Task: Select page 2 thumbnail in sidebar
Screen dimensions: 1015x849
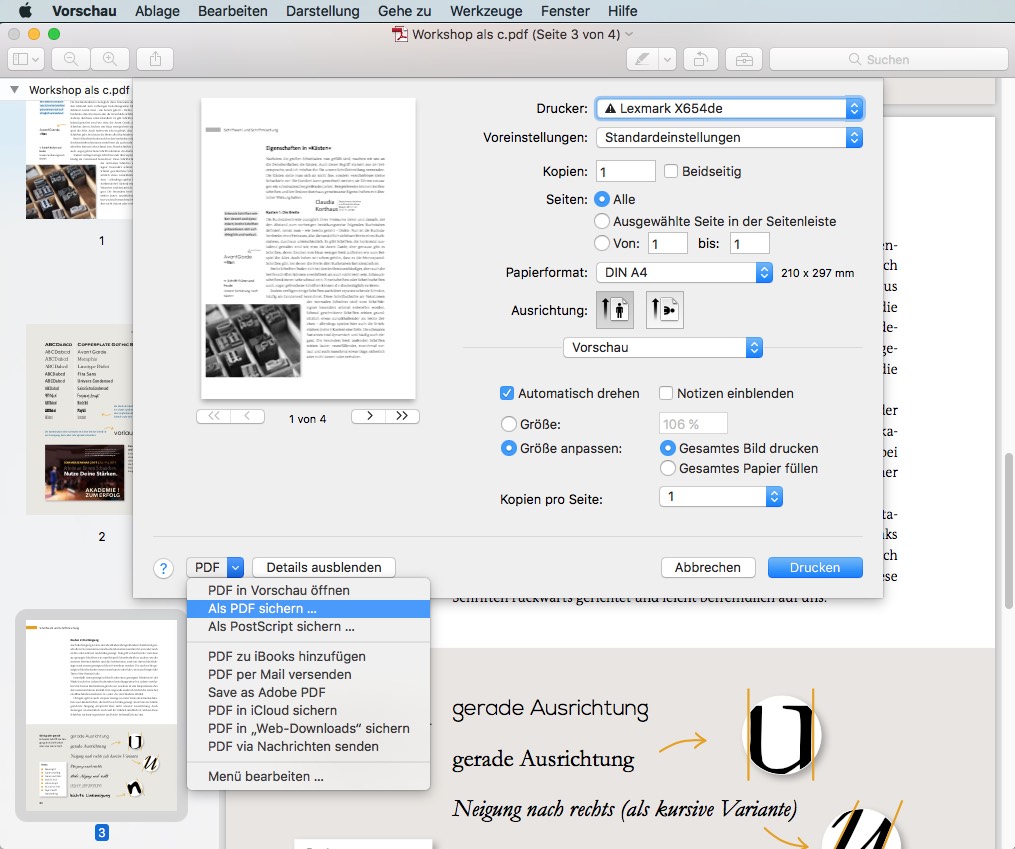Action: click(x=78, y=419)
